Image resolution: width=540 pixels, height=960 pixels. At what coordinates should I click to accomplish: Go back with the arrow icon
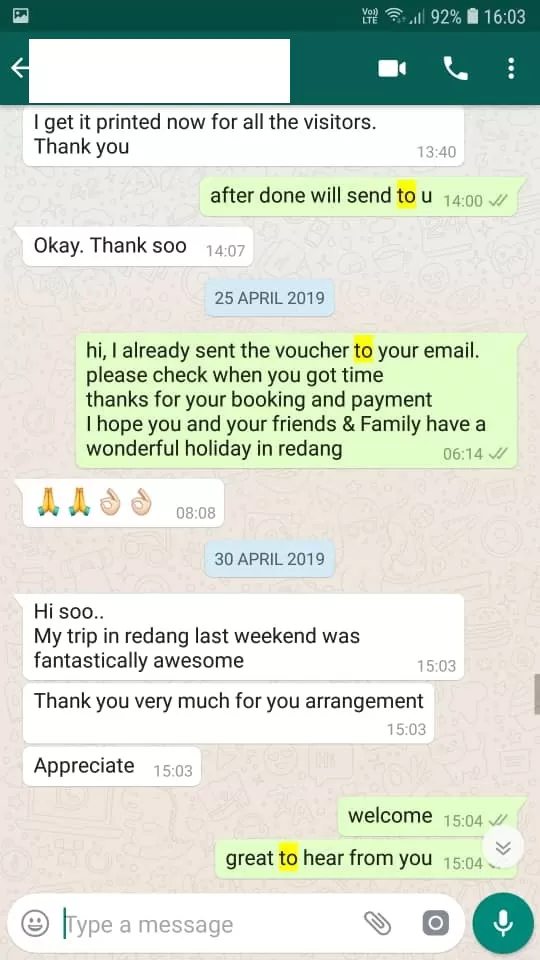click(x=19, y=69)
